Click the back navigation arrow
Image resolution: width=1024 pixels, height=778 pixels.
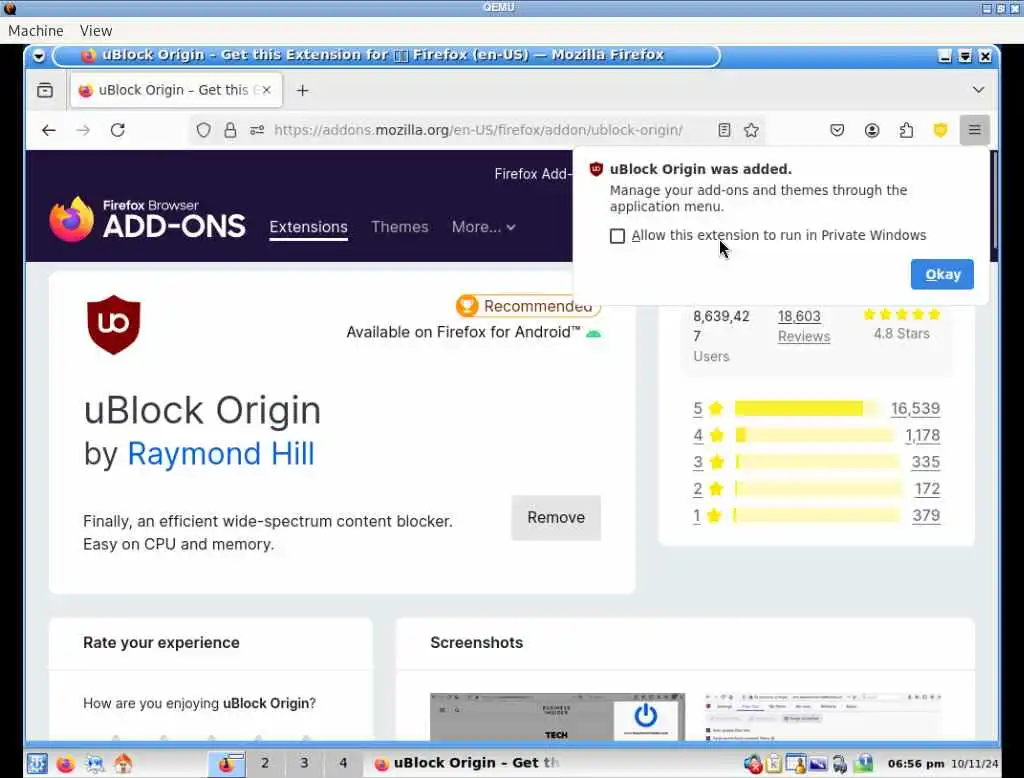[49, 130]
